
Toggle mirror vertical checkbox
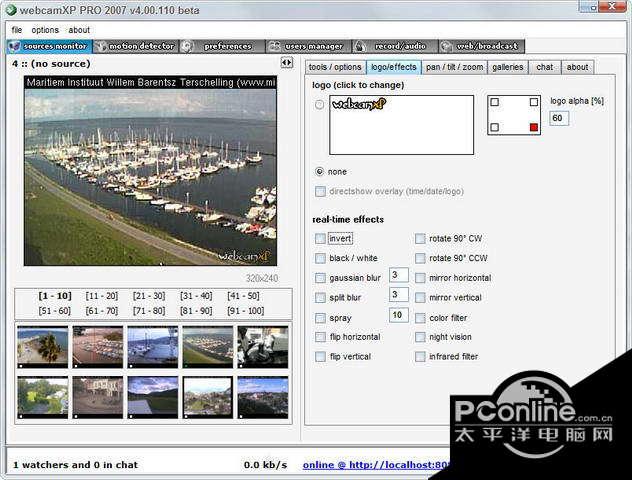[420, 297]
